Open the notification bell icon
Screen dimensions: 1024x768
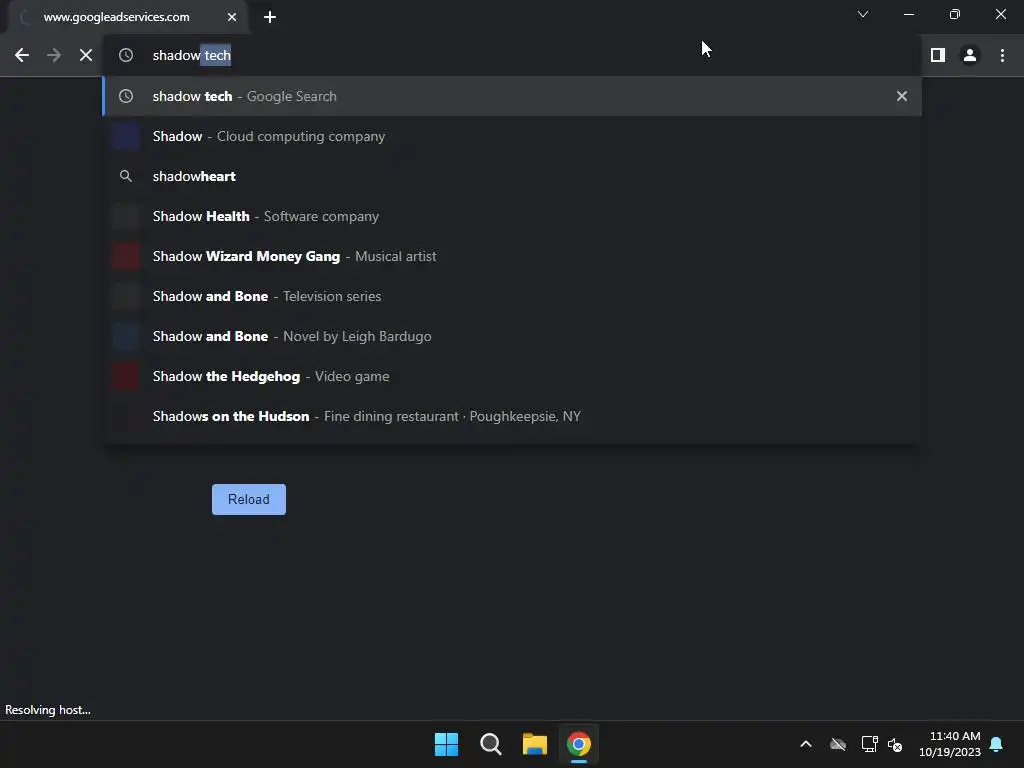point(997,744)
